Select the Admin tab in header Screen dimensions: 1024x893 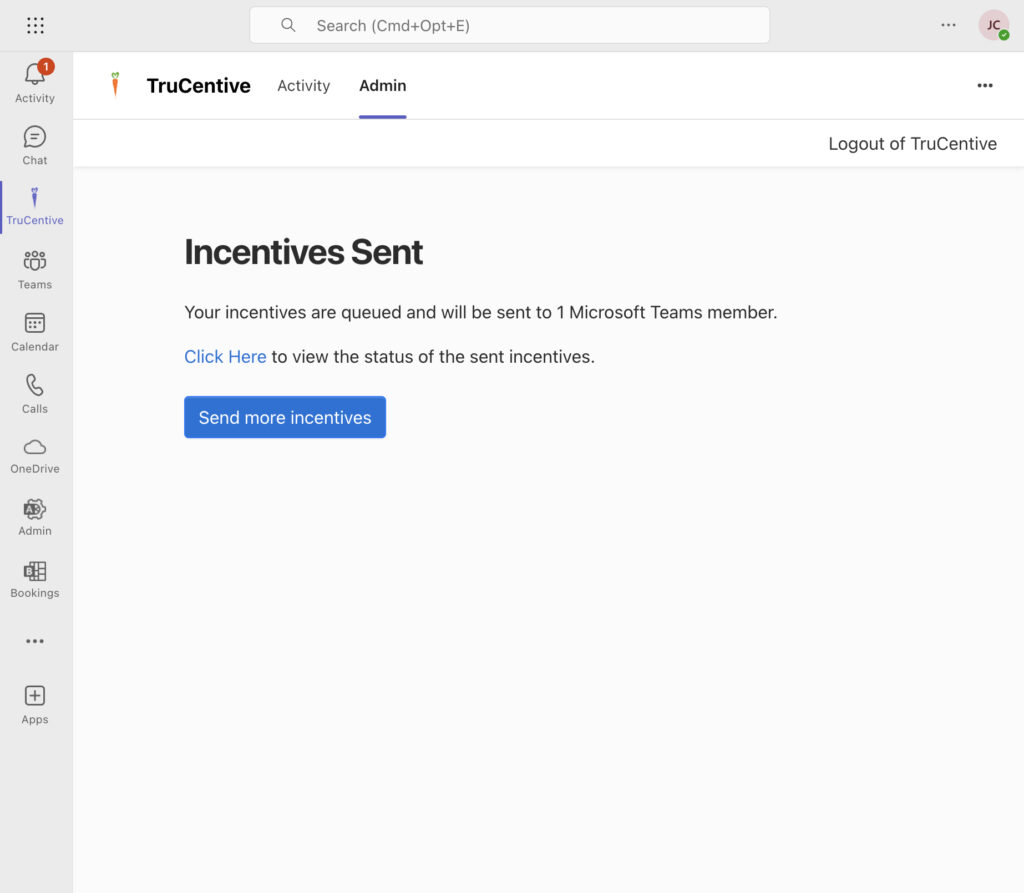pos(382,86)
